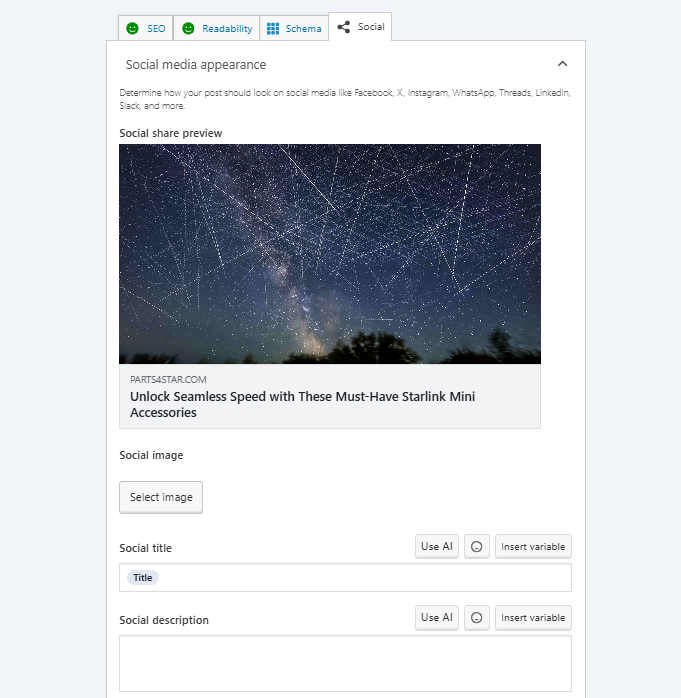Click Use AI for the Social title

pyautogui.click(x=437, y=547)
